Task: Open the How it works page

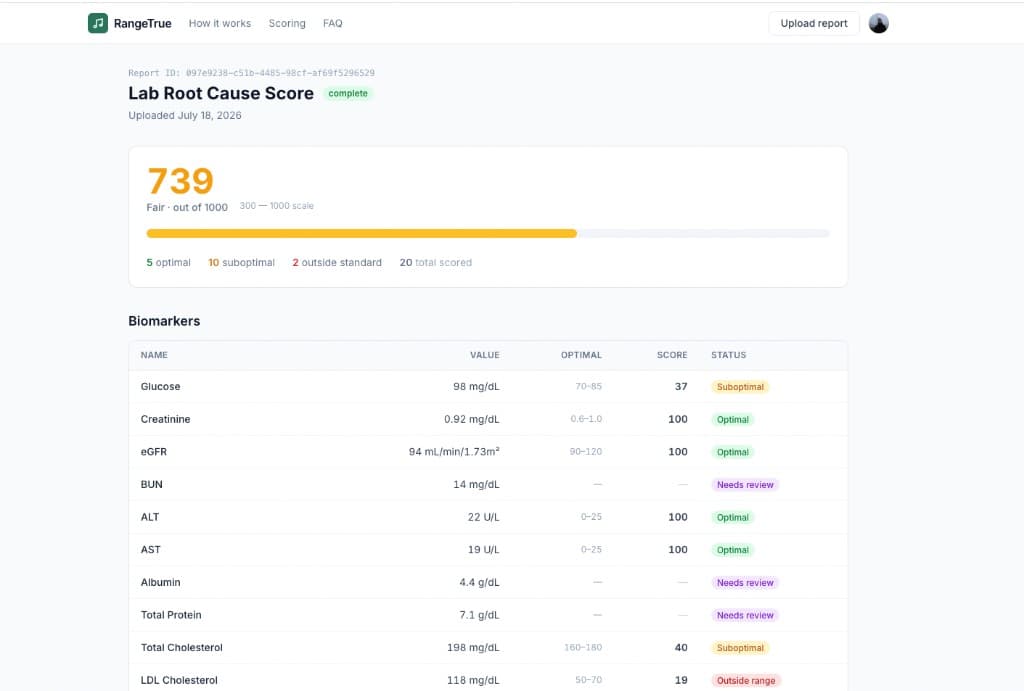Action: pyautogui.click(x=219, y=24)
